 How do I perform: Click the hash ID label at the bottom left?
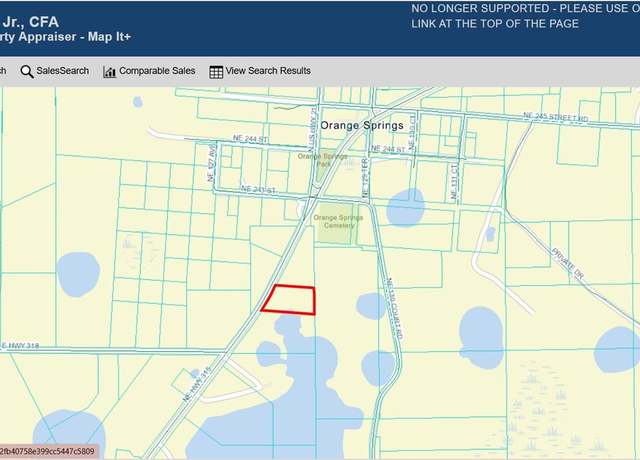tap(48, 451)
